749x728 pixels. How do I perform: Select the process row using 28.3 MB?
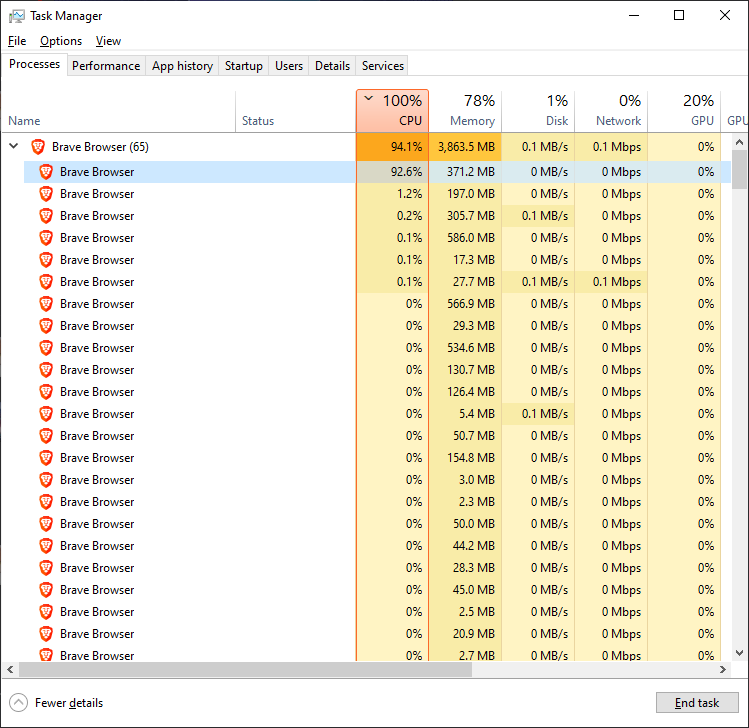377,567
